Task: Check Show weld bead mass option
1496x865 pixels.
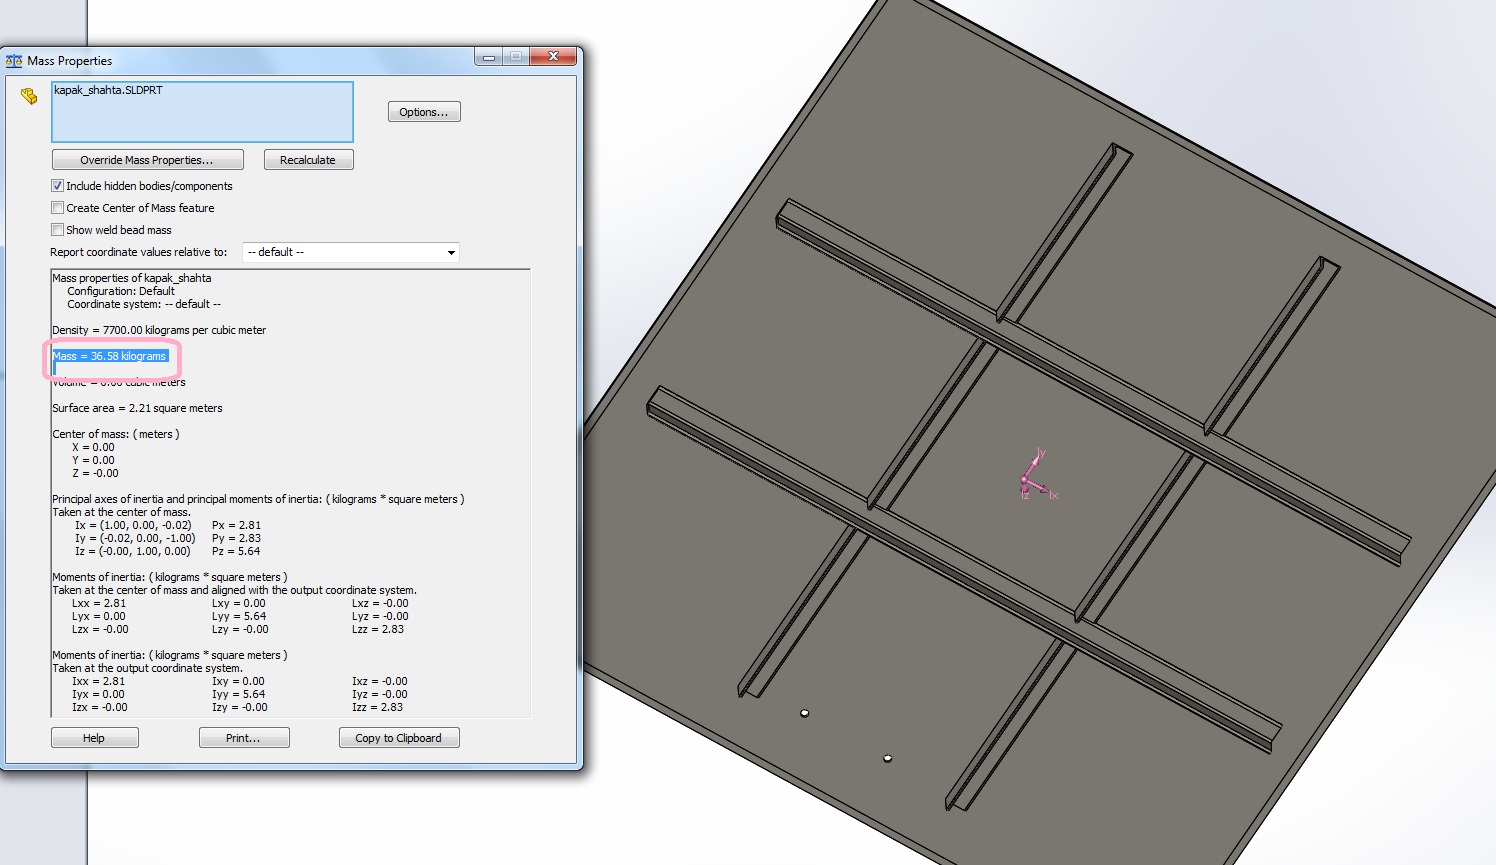Action: coord(58,230)
